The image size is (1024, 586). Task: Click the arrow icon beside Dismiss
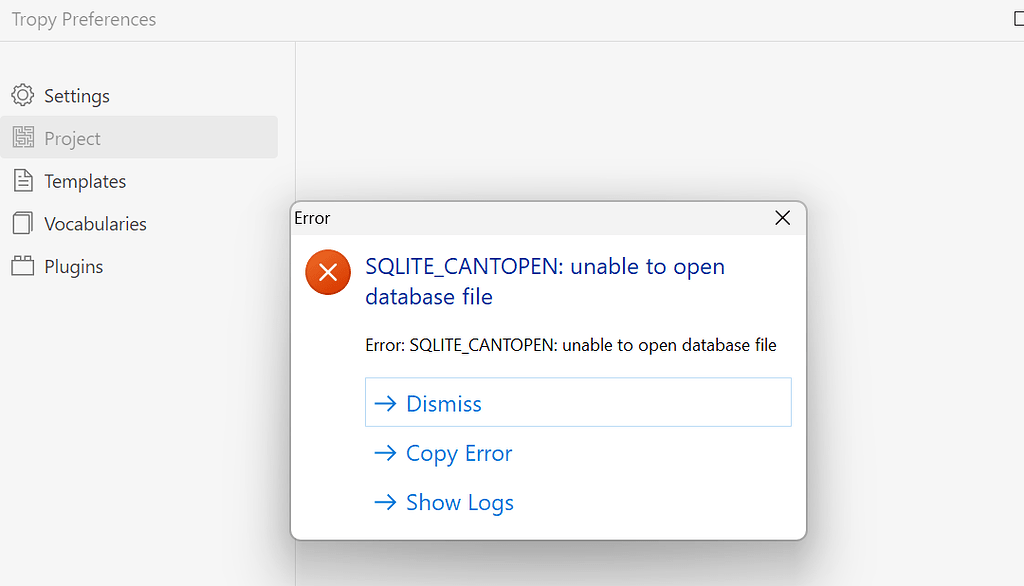[x=385, y=403]
